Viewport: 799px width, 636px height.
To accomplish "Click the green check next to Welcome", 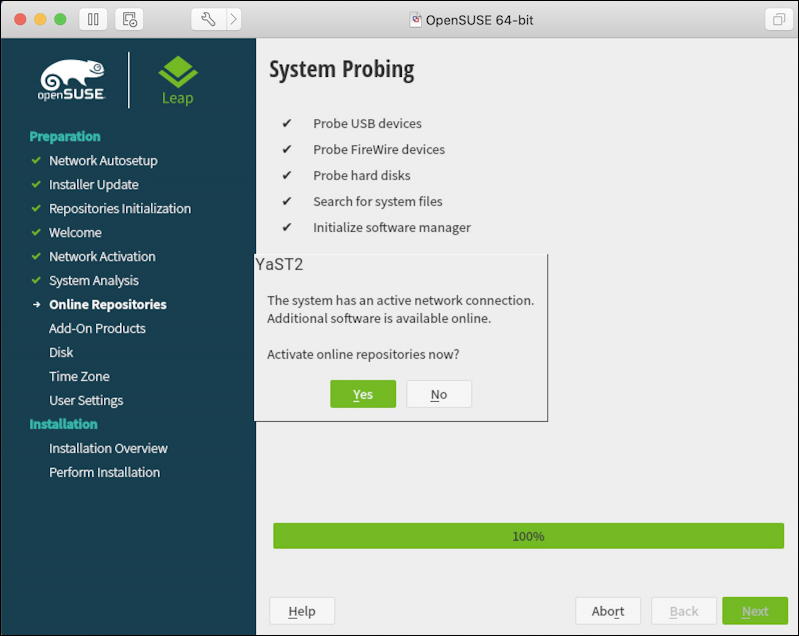I will [36, 232].
